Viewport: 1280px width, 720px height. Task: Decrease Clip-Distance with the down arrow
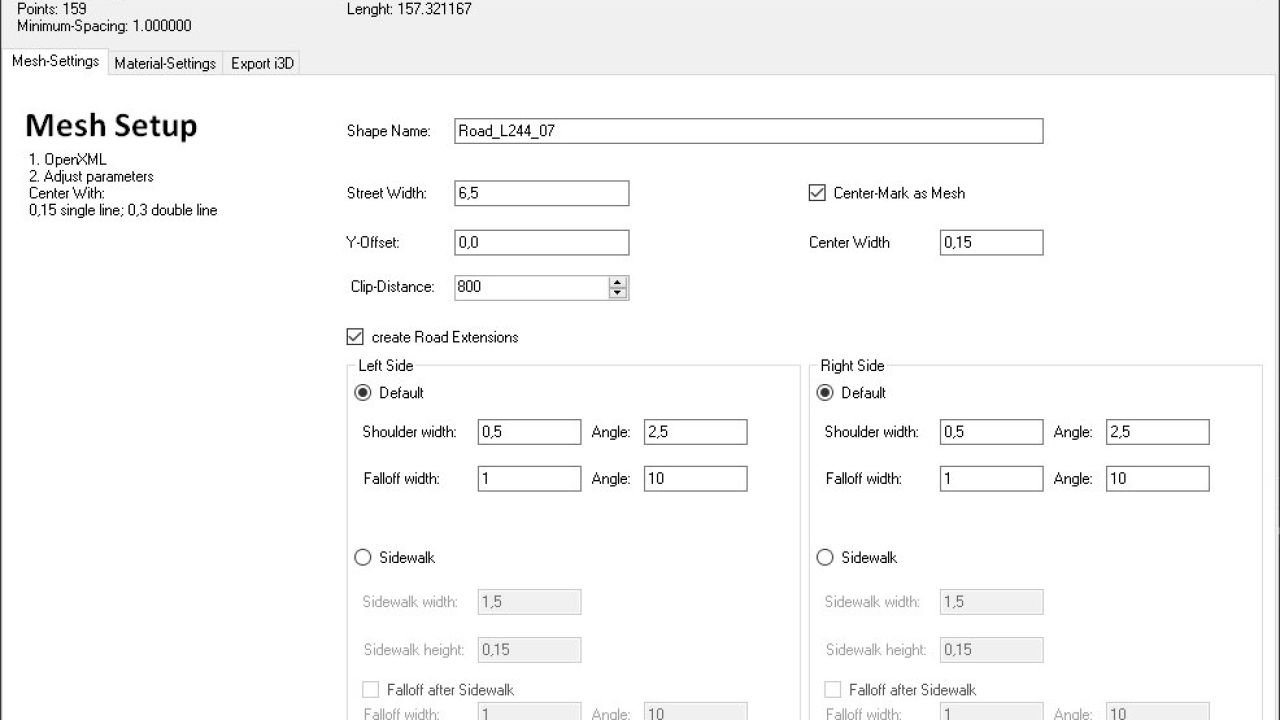coord(618,293)
